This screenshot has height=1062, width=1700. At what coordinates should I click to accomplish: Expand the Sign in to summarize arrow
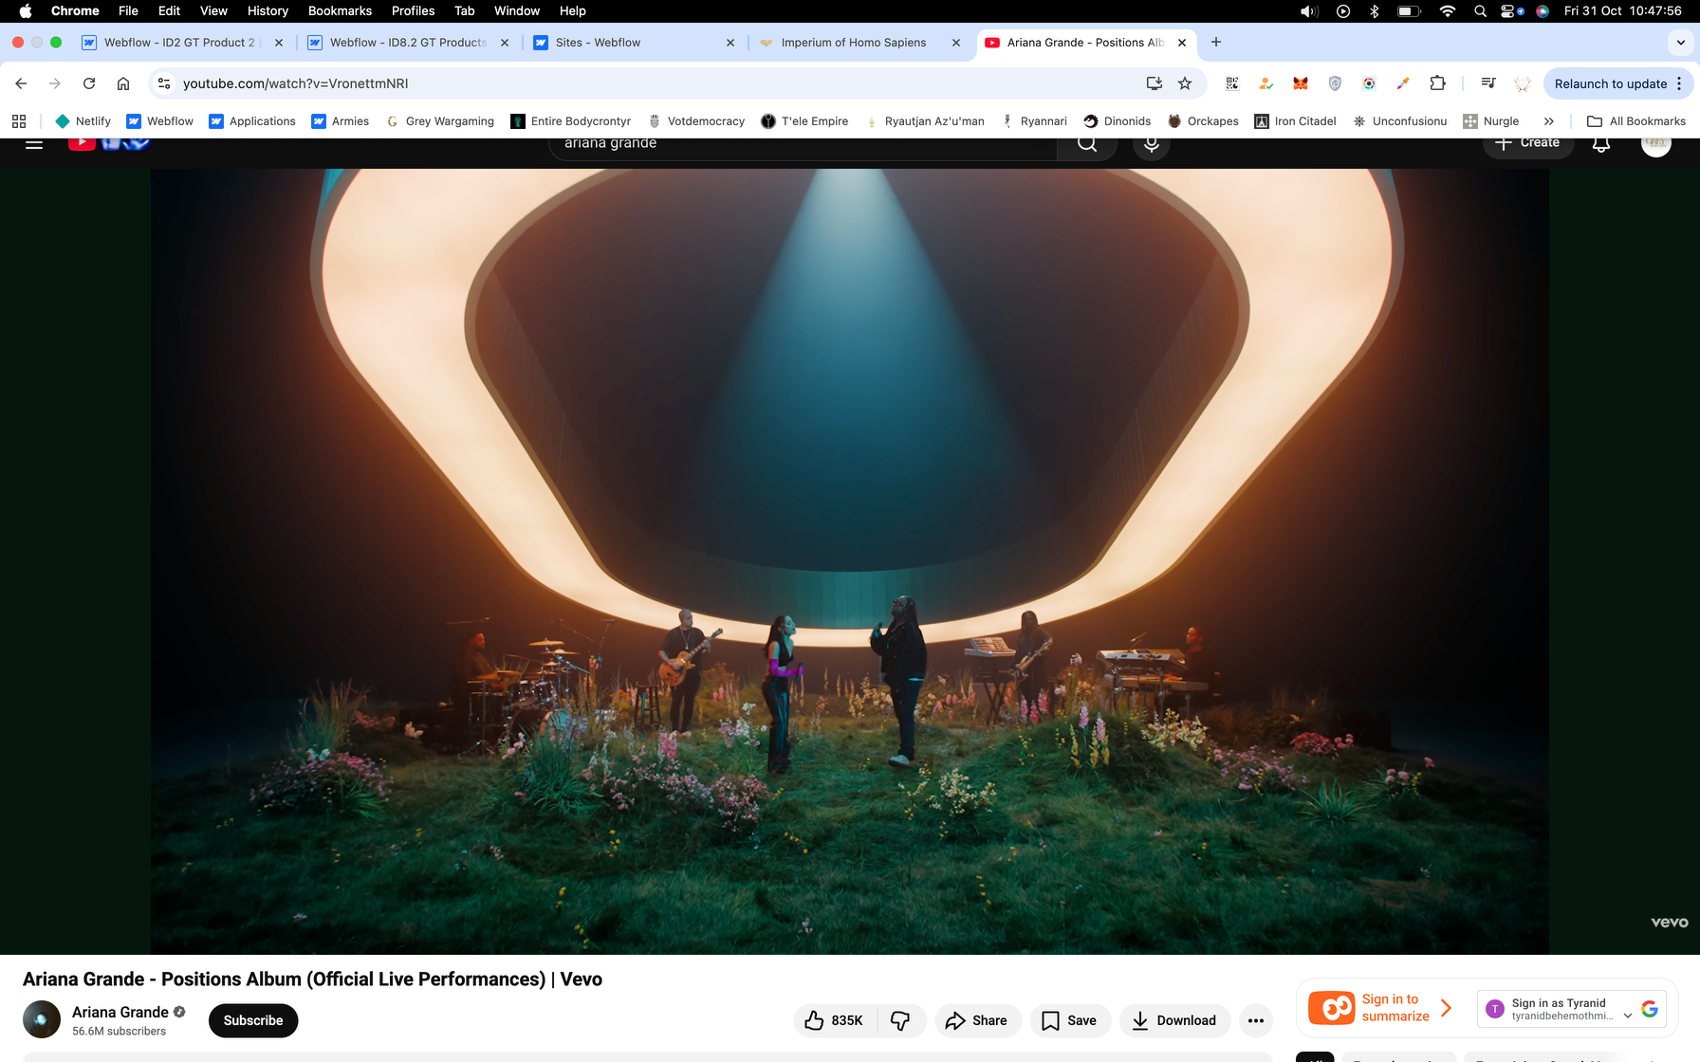coord(1446,1008)
